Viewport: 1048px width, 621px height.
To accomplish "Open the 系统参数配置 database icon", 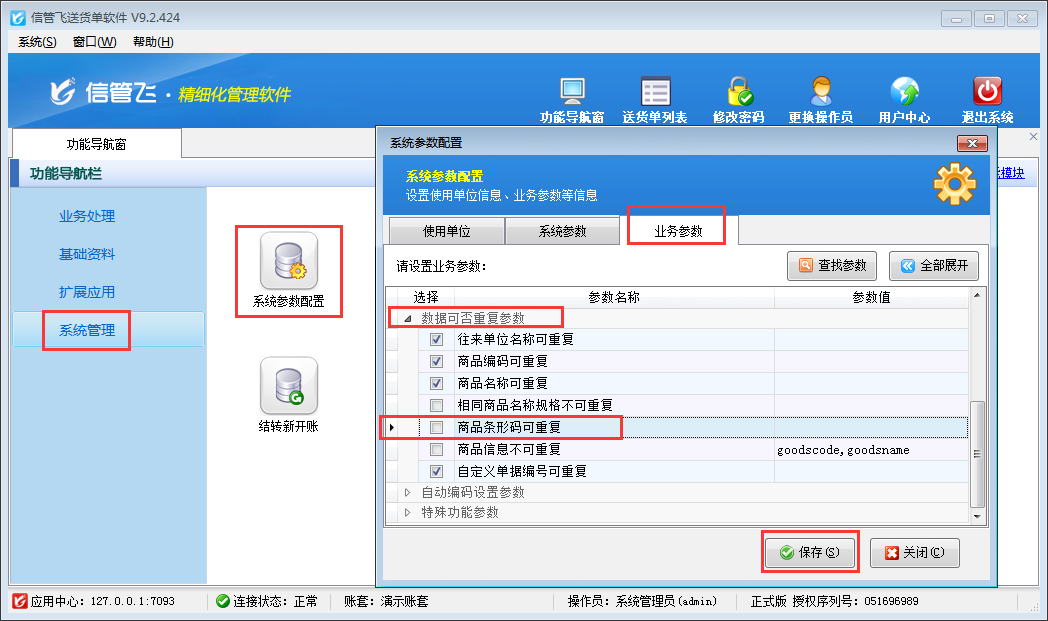I will point(289,261).
